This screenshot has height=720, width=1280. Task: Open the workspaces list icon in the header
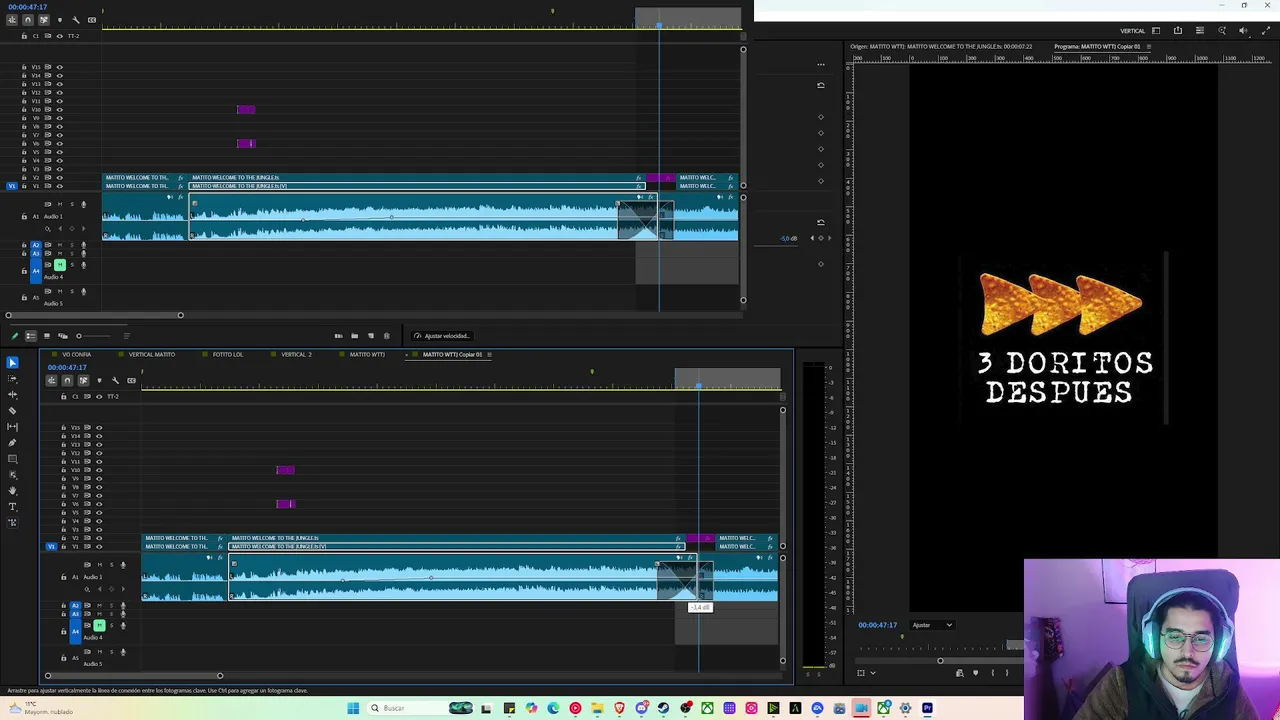pyautogui.click(x=1200, y=31)
